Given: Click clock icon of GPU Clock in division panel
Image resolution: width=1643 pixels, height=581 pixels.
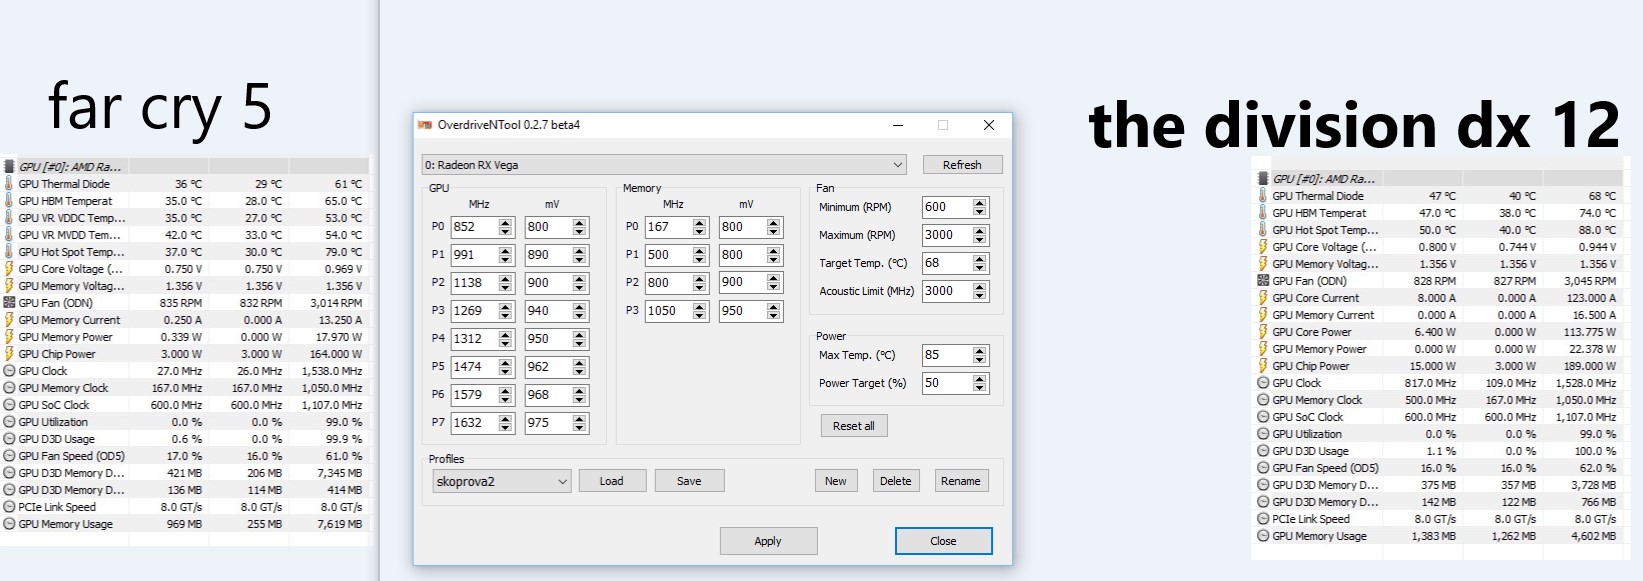Looking at the screenshot, I should (x=1263, y=383).
